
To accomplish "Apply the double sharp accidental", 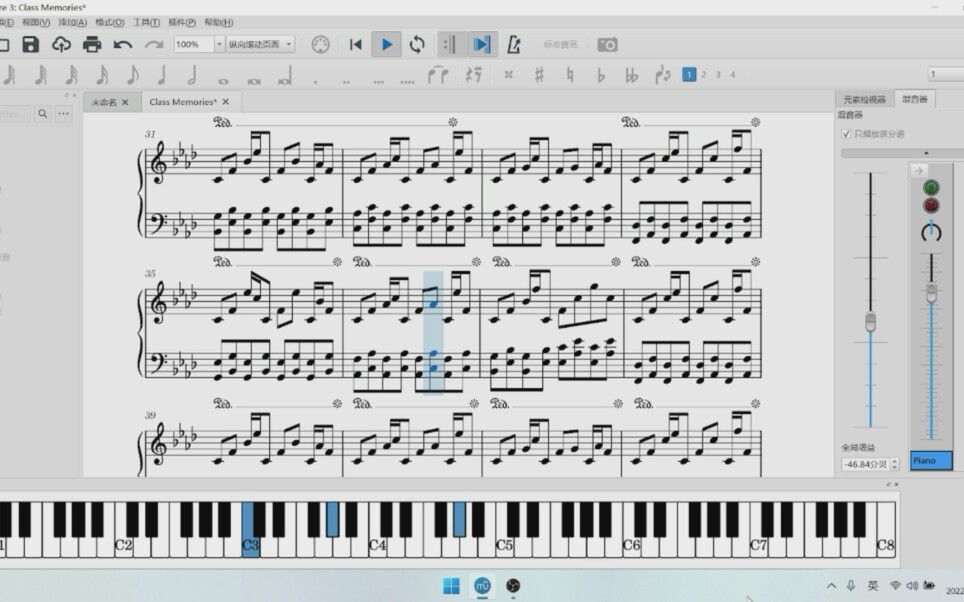I will coord(508,75).
